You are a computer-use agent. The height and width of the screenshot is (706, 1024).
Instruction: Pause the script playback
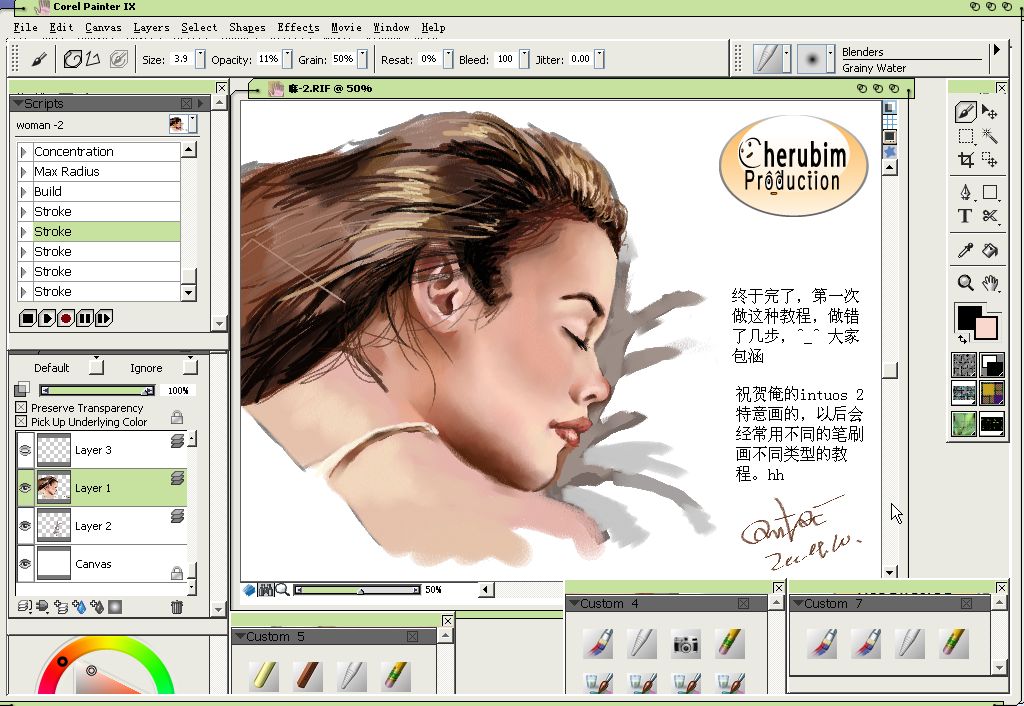coord(84,318)
